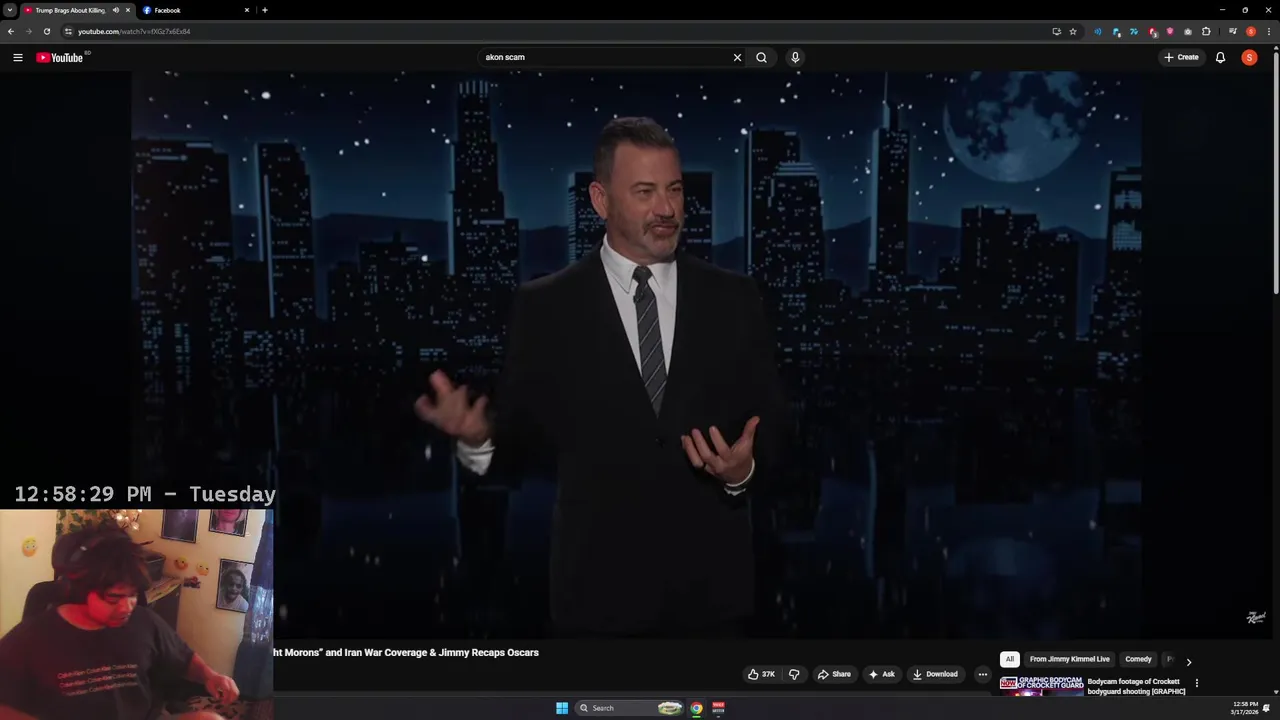Go back in browser history
Image resolution: width=1280 pixels, height=720 pixels.
[x=11, y=31]
